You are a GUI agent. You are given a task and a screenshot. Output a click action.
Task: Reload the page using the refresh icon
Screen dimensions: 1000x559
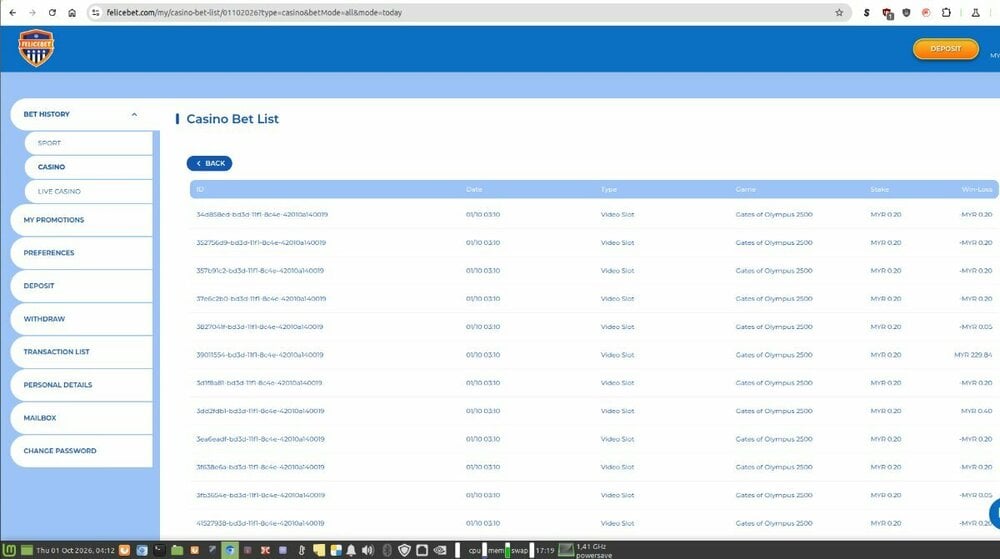[52, 13]
